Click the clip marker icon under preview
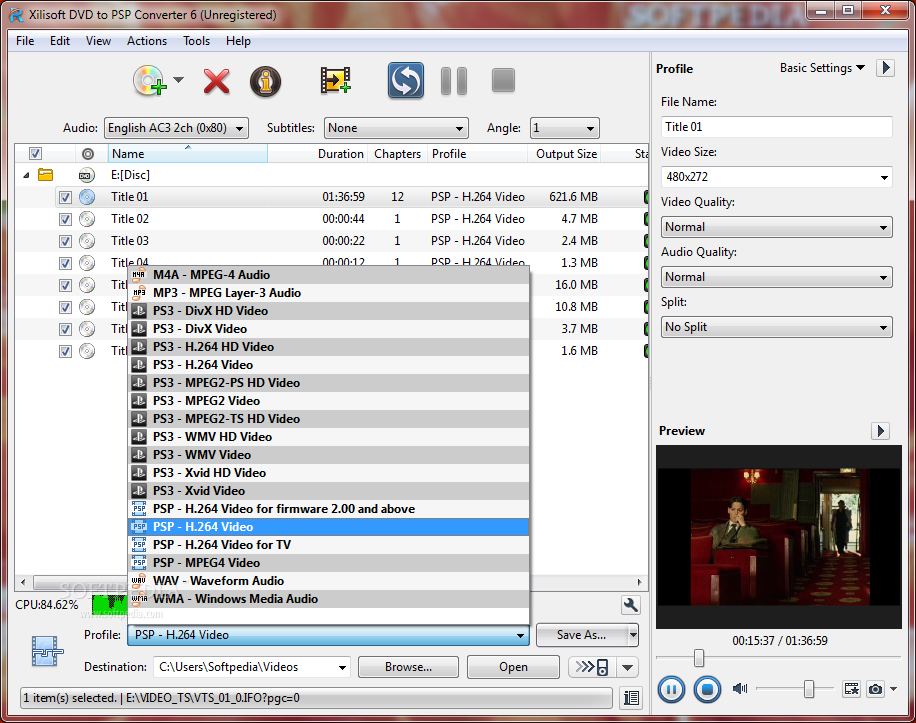916x723 pixels. pyautogui.click(x=852, y=689)
